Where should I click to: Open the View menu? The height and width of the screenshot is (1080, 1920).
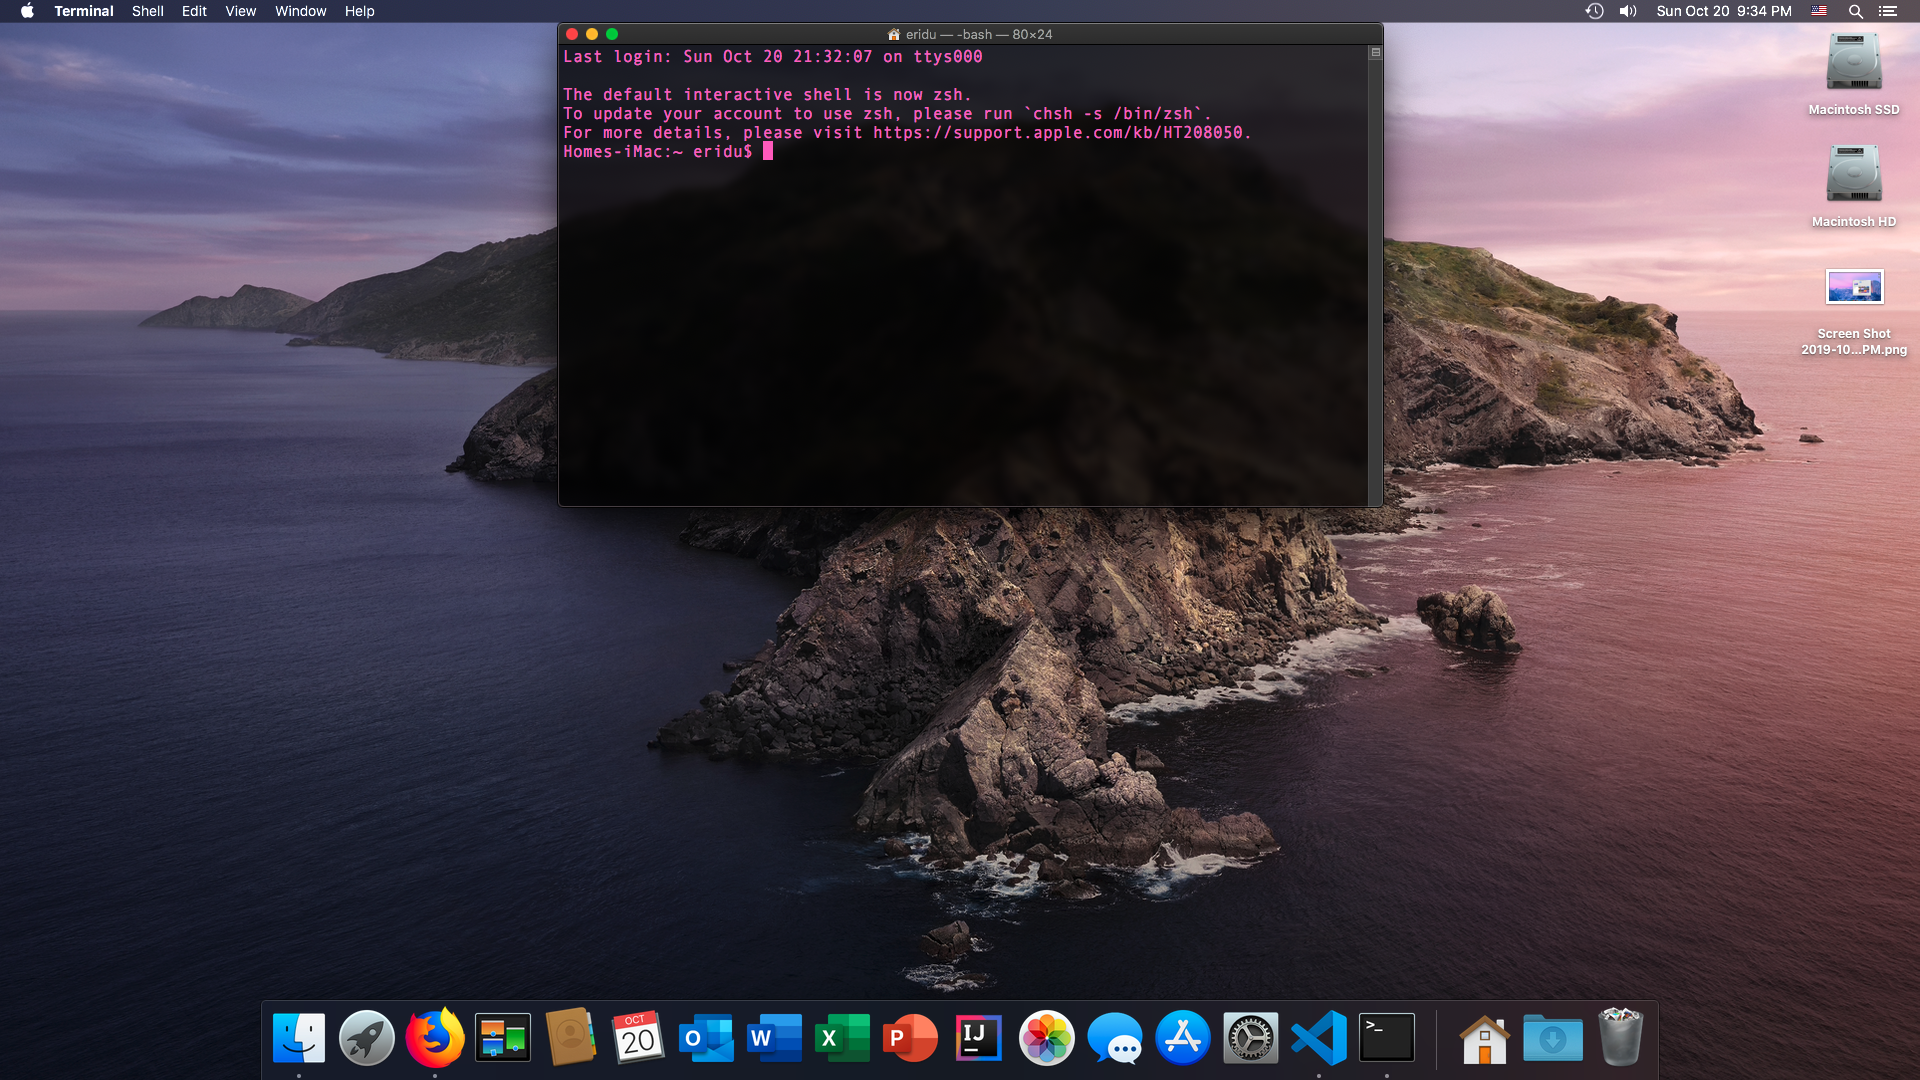(x=240, y=11)
